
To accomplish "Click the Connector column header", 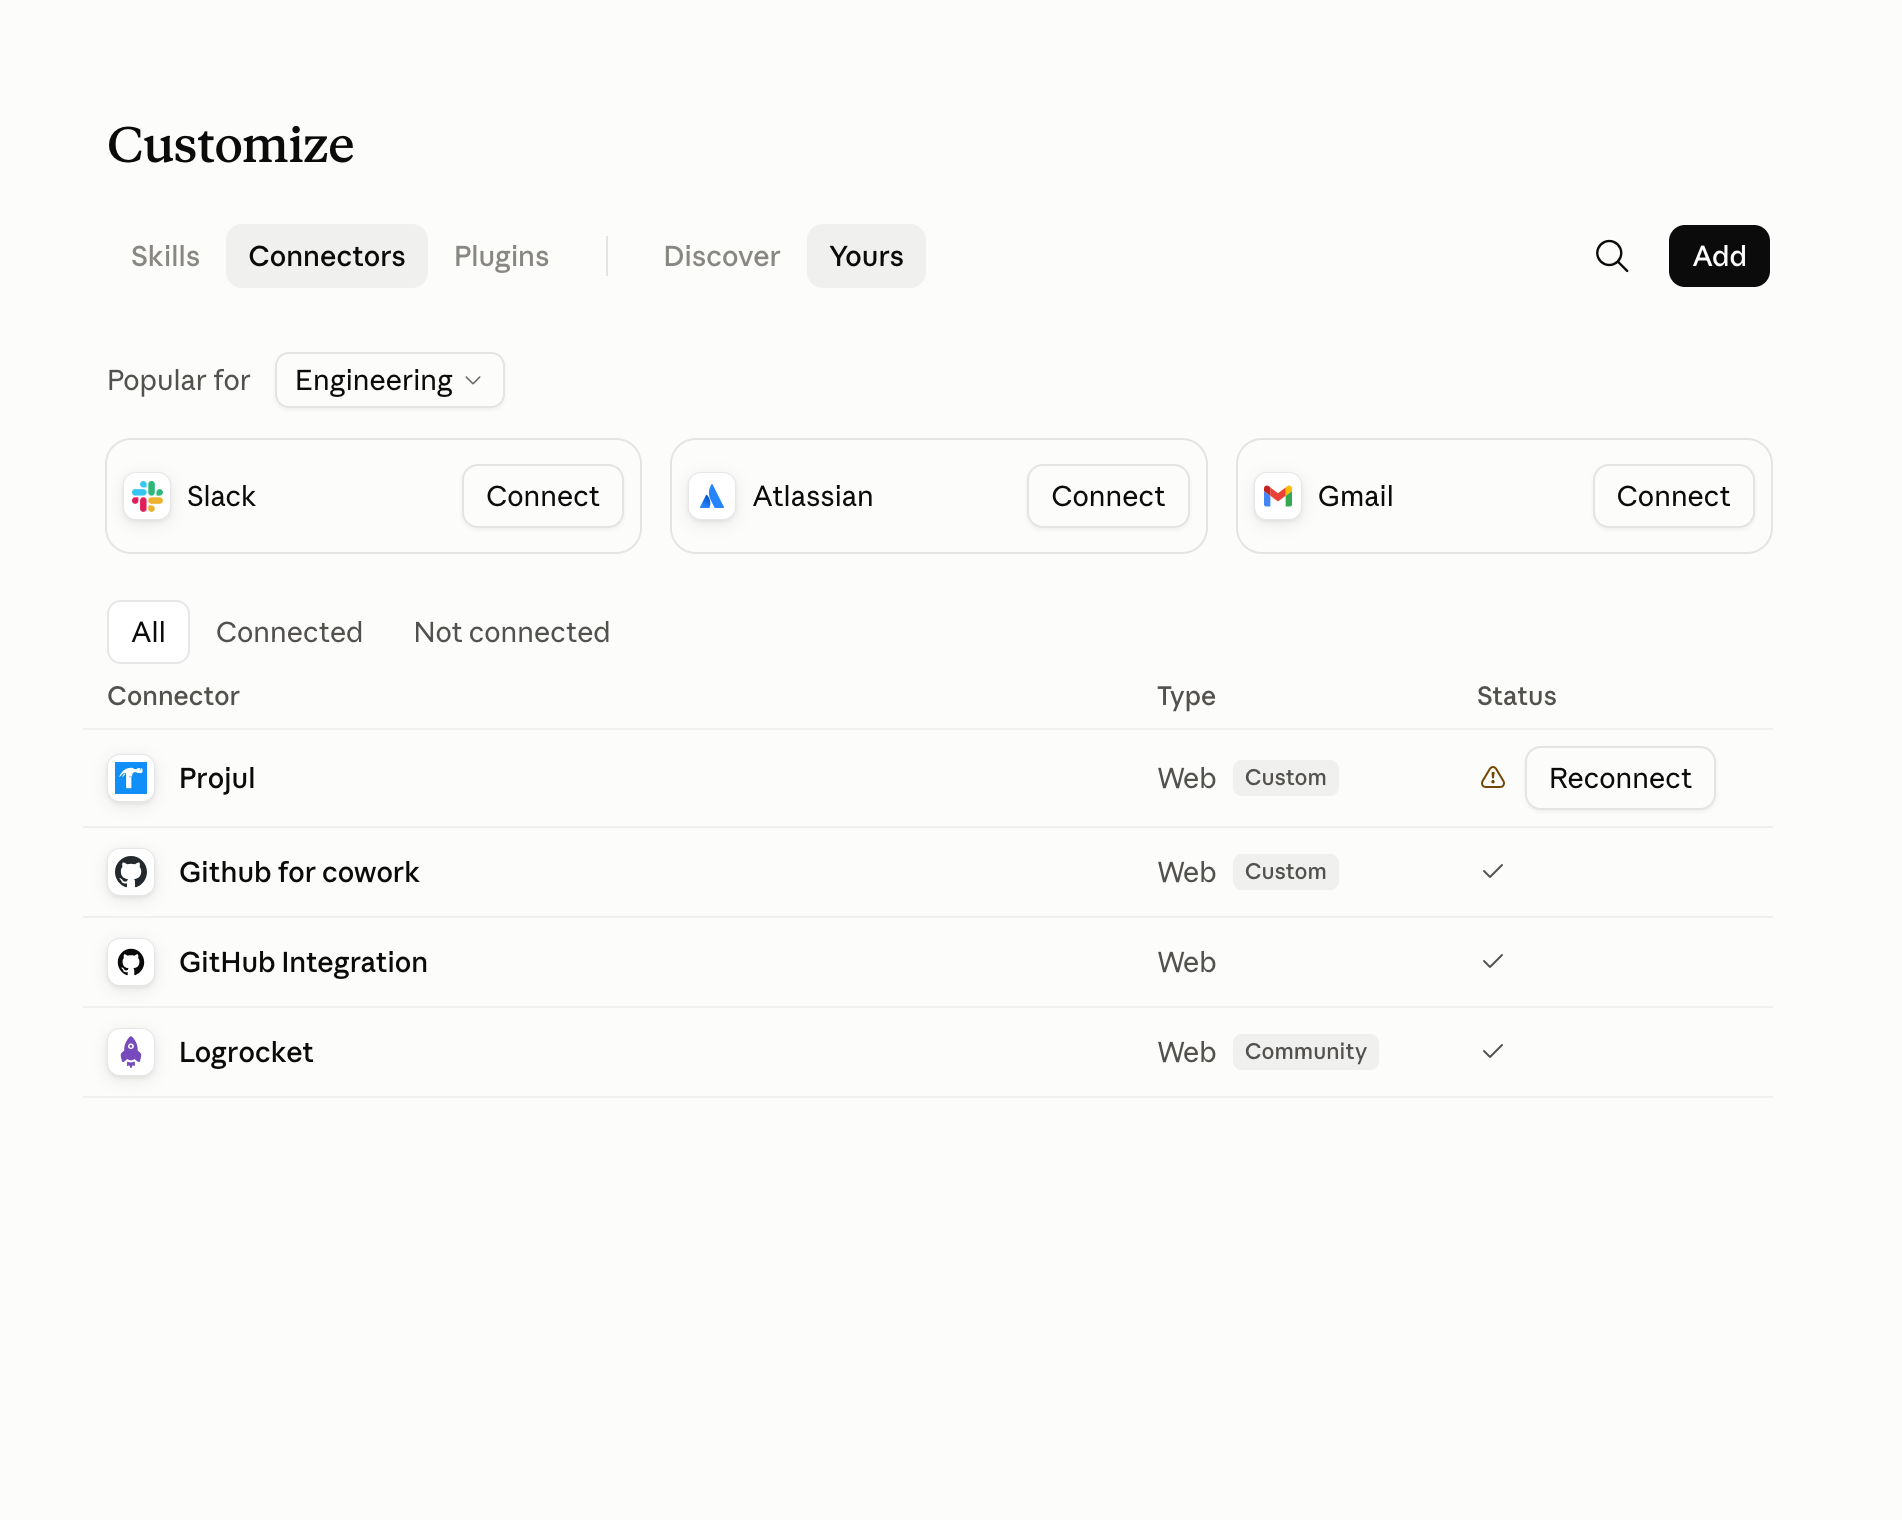I will [x=173, y=696].
